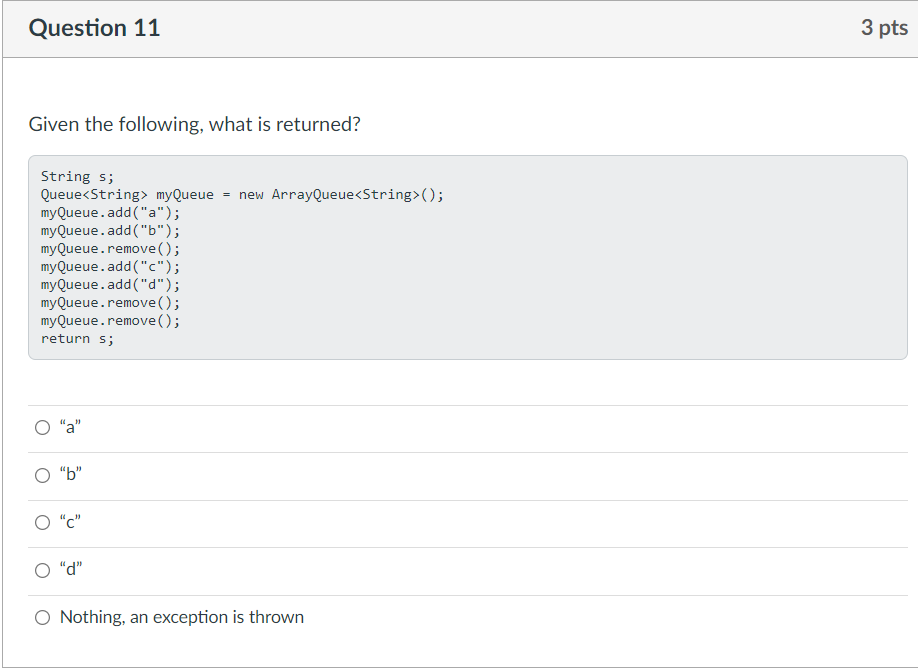Choose the "b" answer radio button
The height and width of the screenshot is (668, 918).
[42, 475]
